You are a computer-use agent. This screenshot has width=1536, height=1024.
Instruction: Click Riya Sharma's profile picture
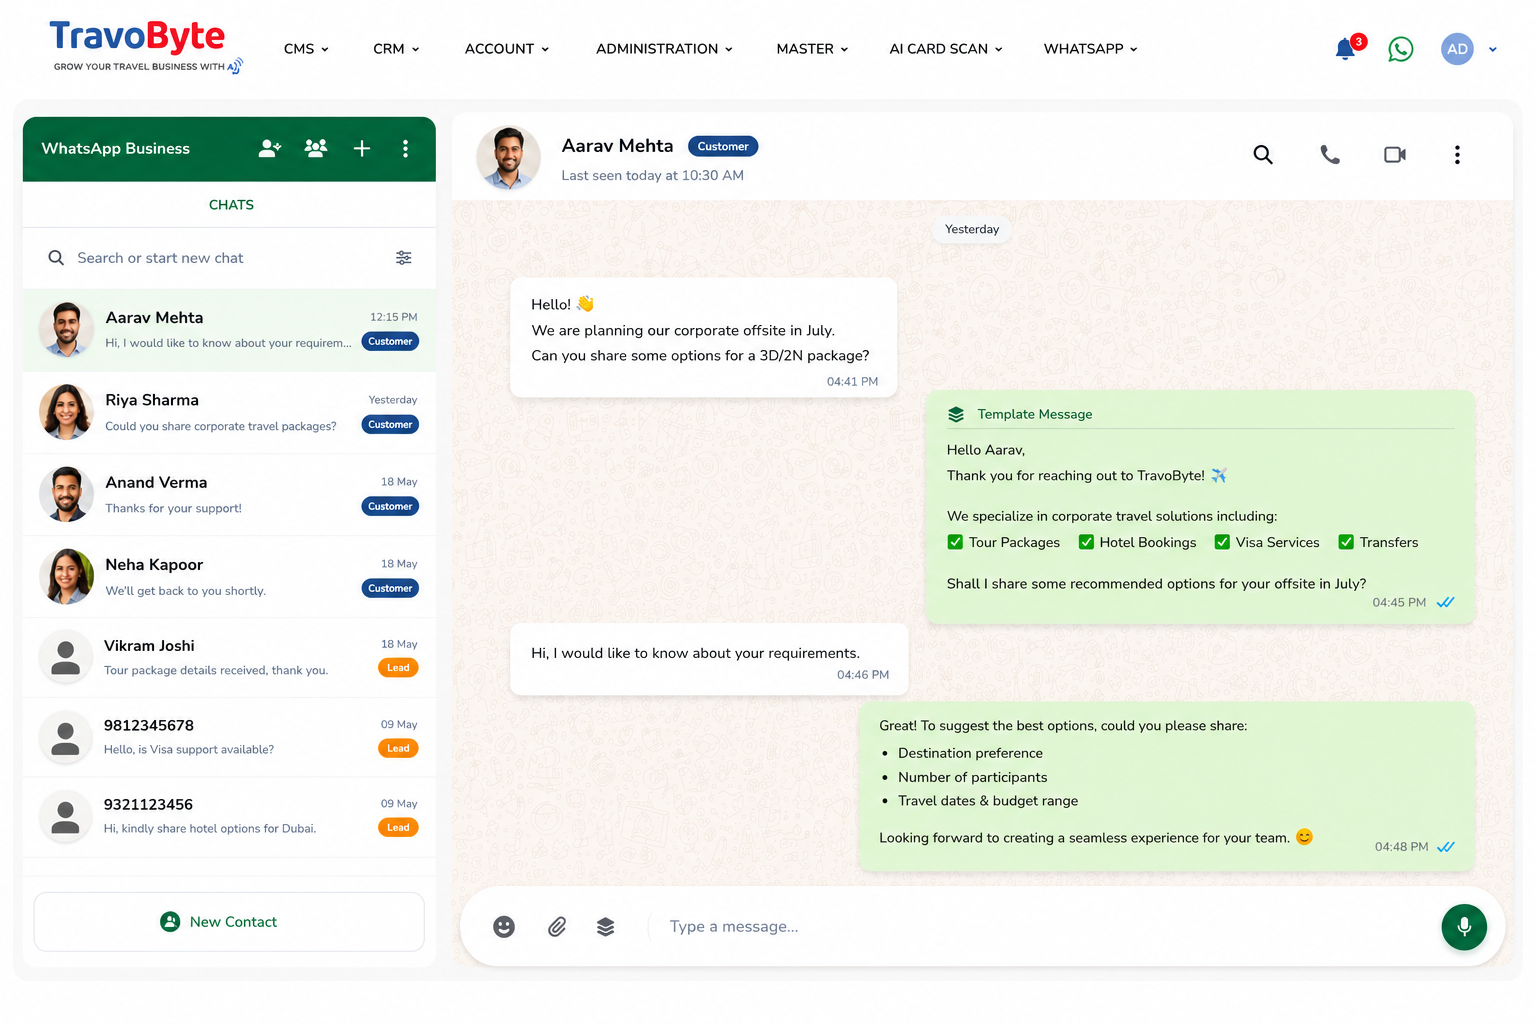(66, 411)
